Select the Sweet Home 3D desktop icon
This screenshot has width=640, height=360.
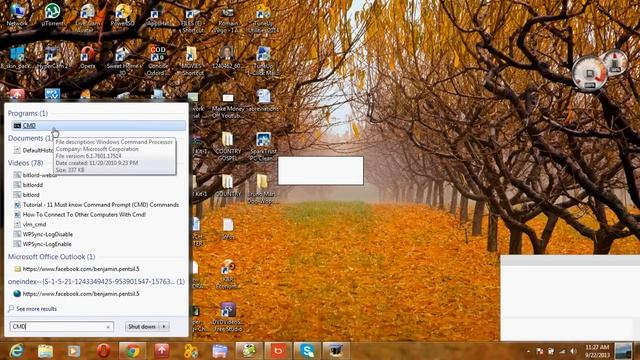coord(122,60)
